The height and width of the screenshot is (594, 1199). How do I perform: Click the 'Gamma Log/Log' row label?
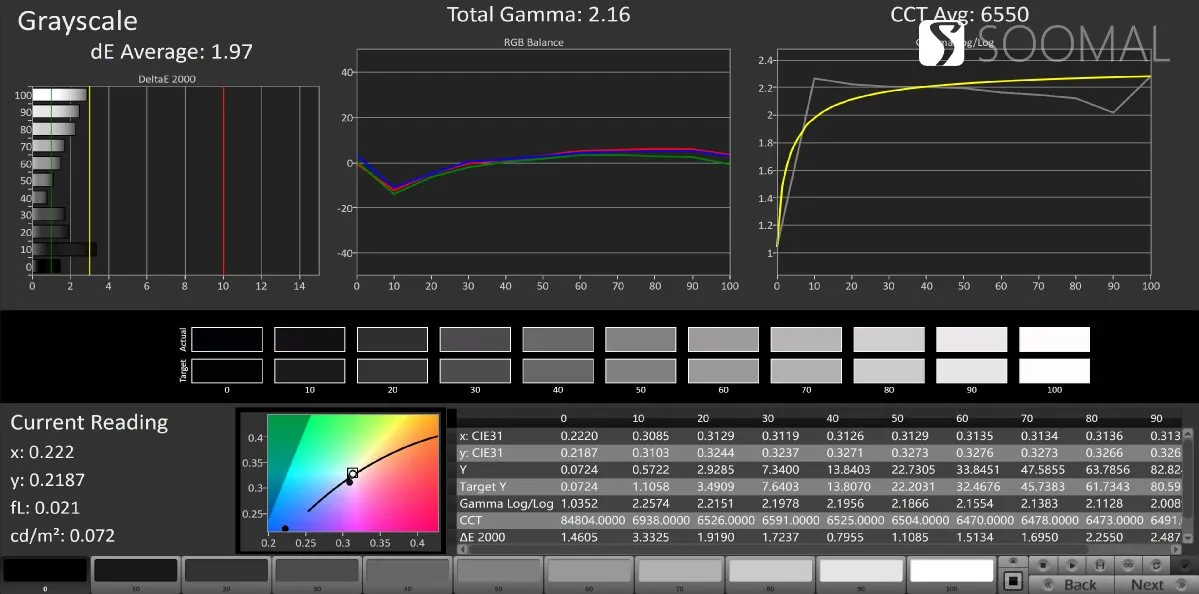(506, 503)
